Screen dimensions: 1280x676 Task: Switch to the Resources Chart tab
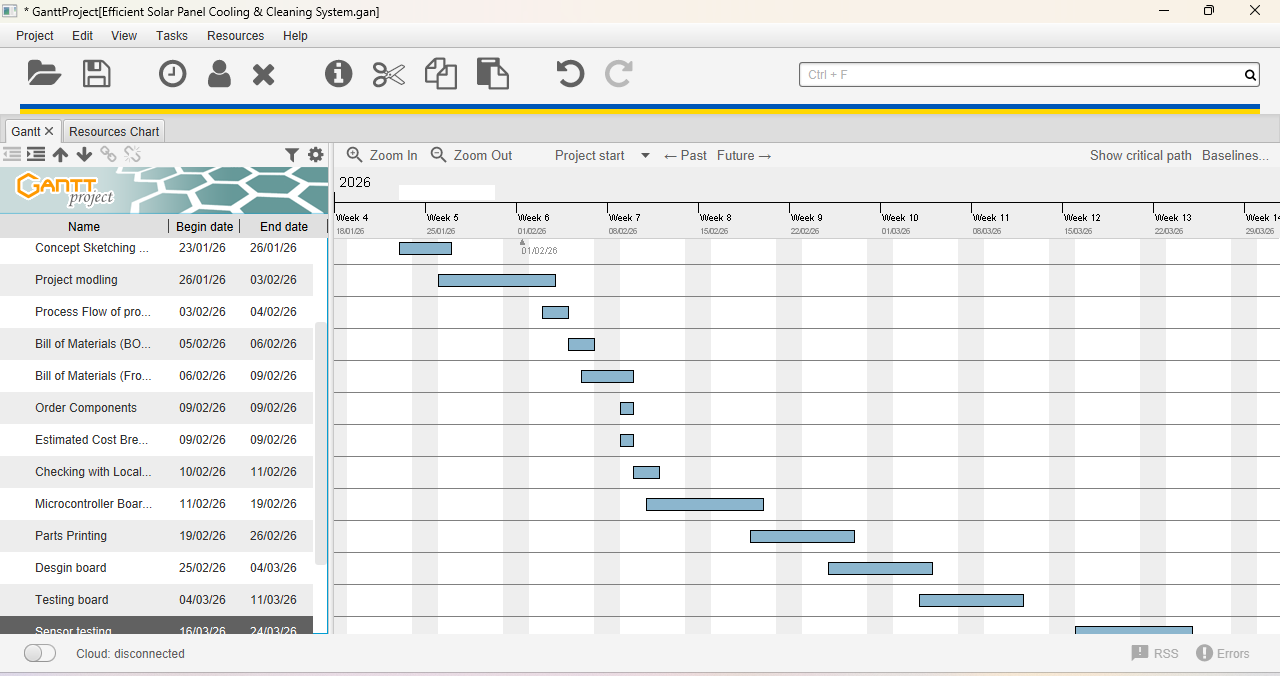click(x=114, y=131)
